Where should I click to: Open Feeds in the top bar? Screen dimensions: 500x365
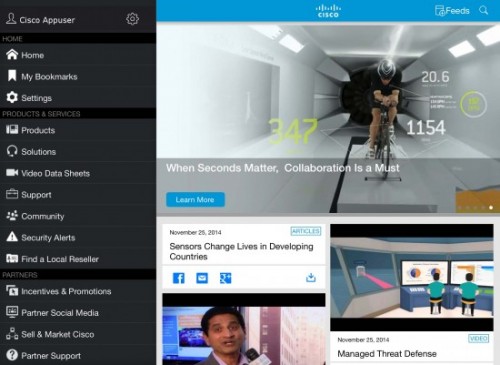pyautogui.click(x=452, y=11)
